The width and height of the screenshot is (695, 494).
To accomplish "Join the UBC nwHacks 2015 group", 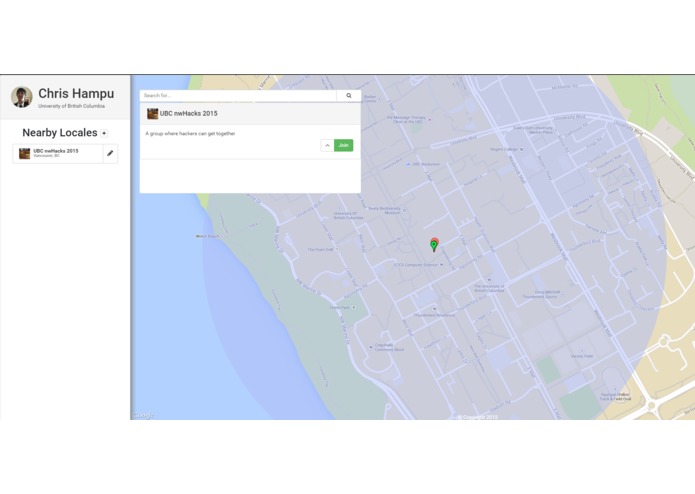I will pyautogui.click(x=344, y=145).
